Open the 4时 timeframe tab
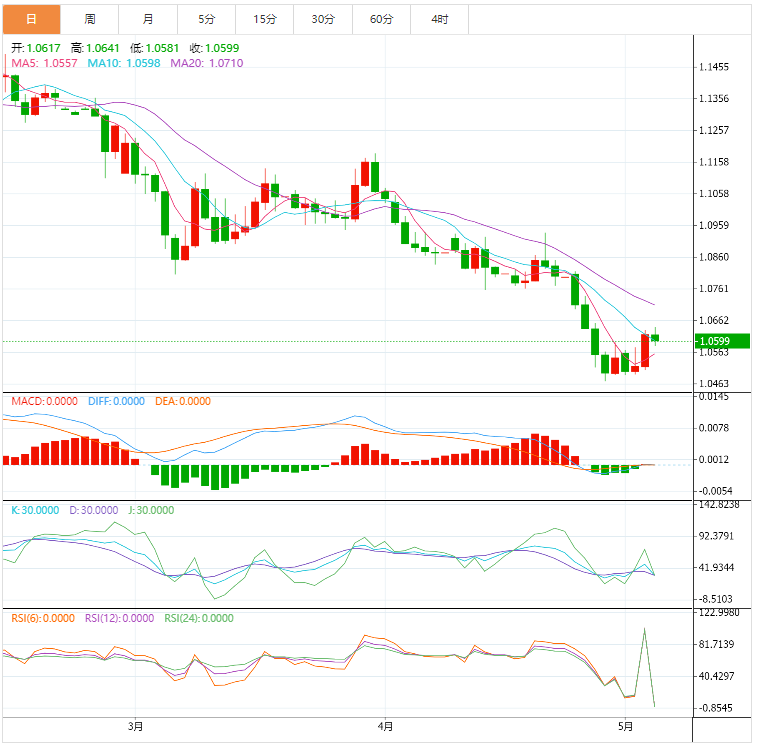This screenshot has width=758, height=750. click(439, 19)
